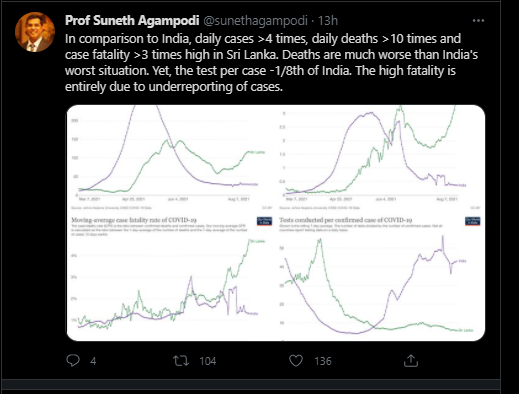519x394 pixels.
Task: Click the tweet text about India comparison
Action: (271, 62)
